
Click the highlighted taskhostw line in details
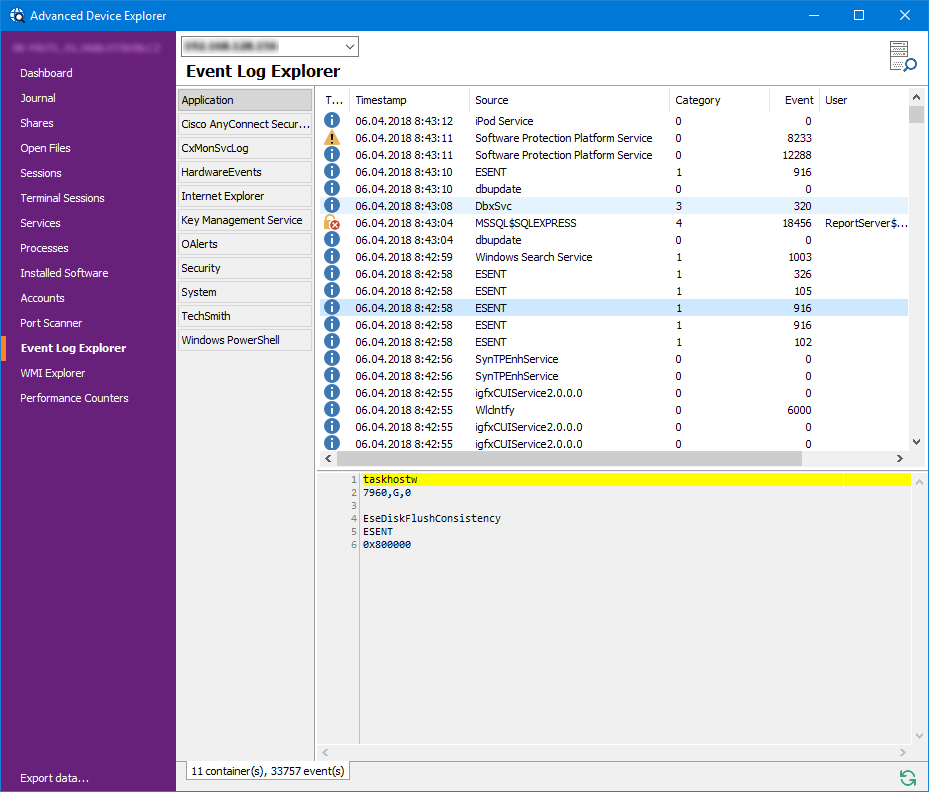coord(636,479)
